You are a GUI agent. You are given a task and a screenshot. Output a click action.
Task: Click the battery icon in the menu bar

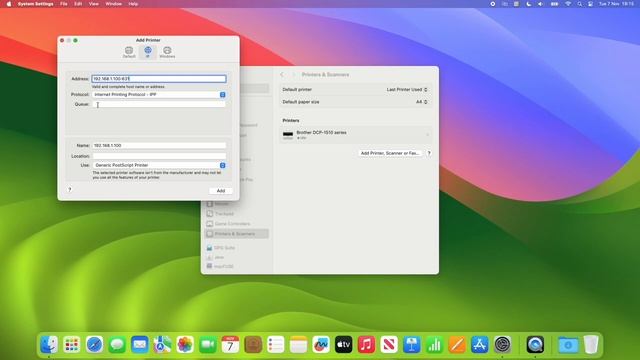point(554,4)
